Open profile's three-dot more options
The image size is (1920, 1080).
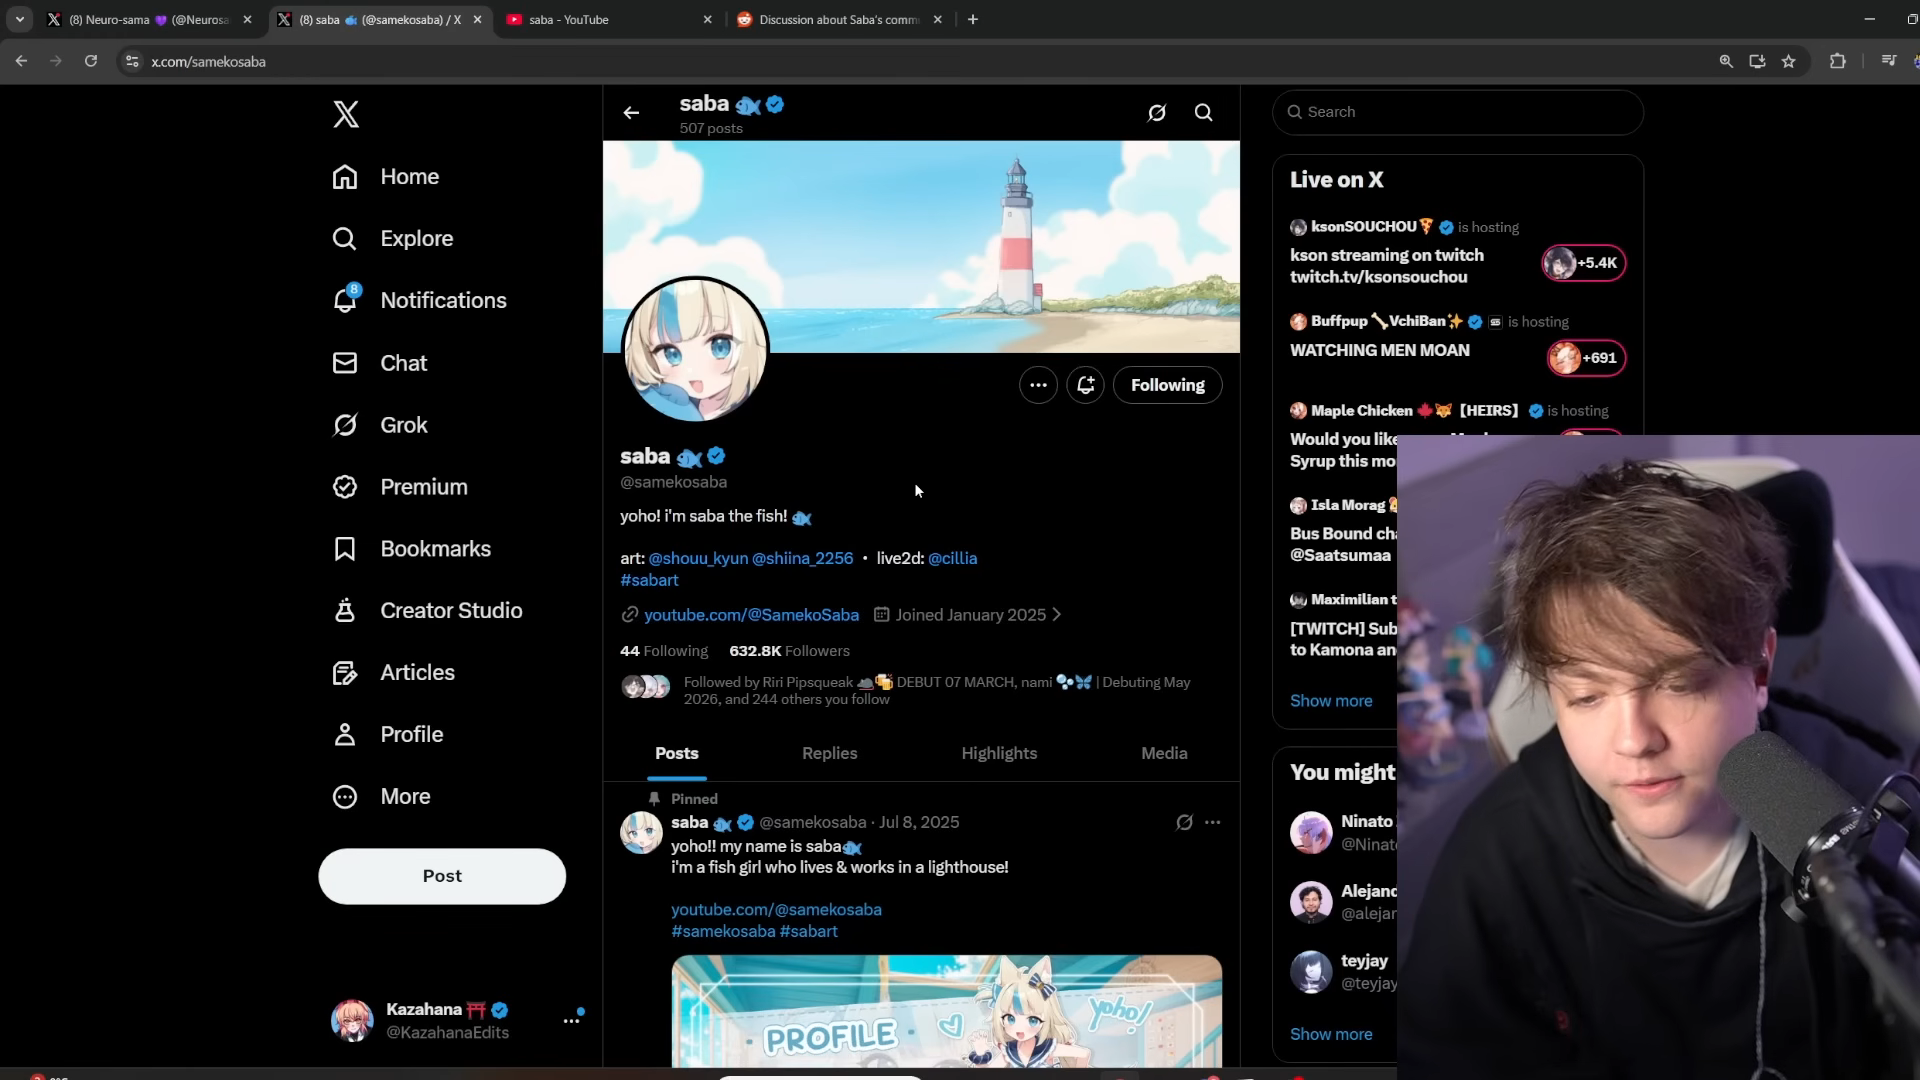1038,385
